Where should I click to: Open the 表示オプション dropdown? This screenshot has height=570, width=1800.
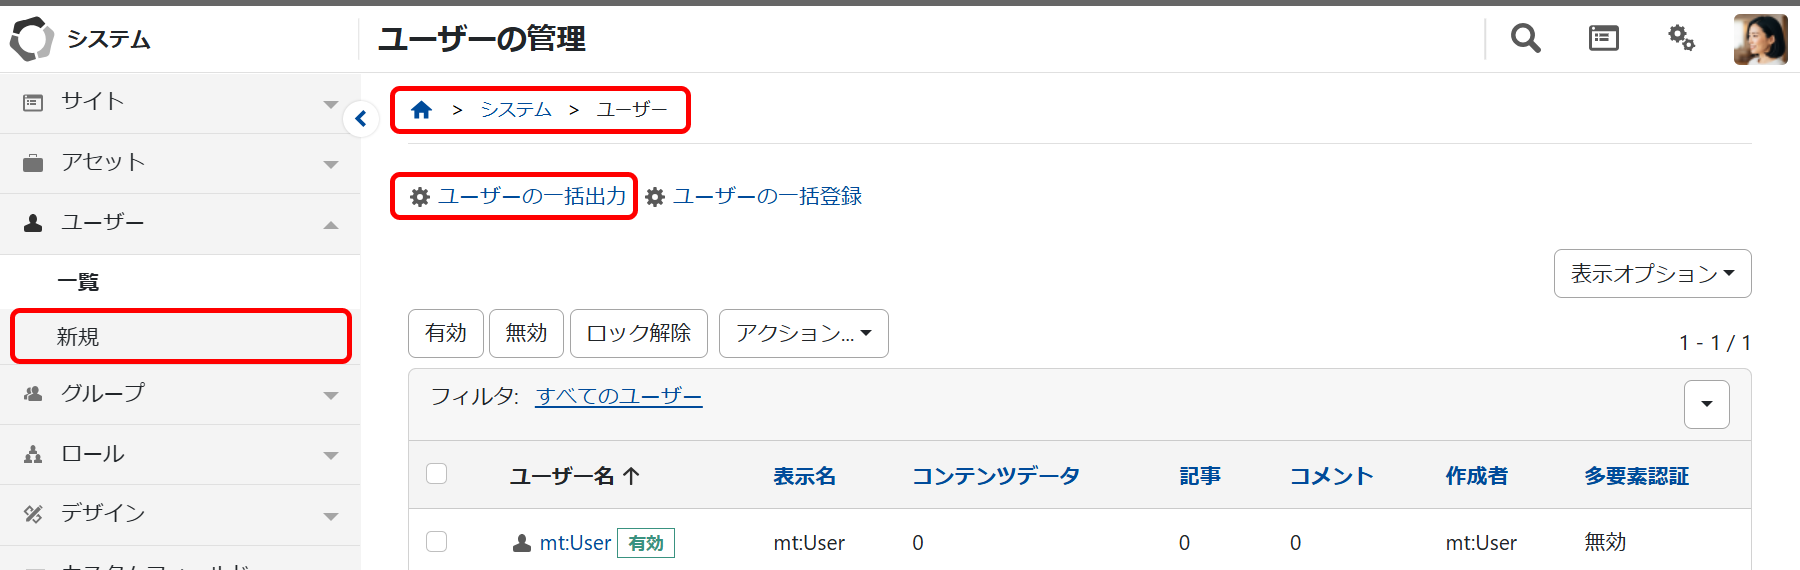(x=1652, y=273)
